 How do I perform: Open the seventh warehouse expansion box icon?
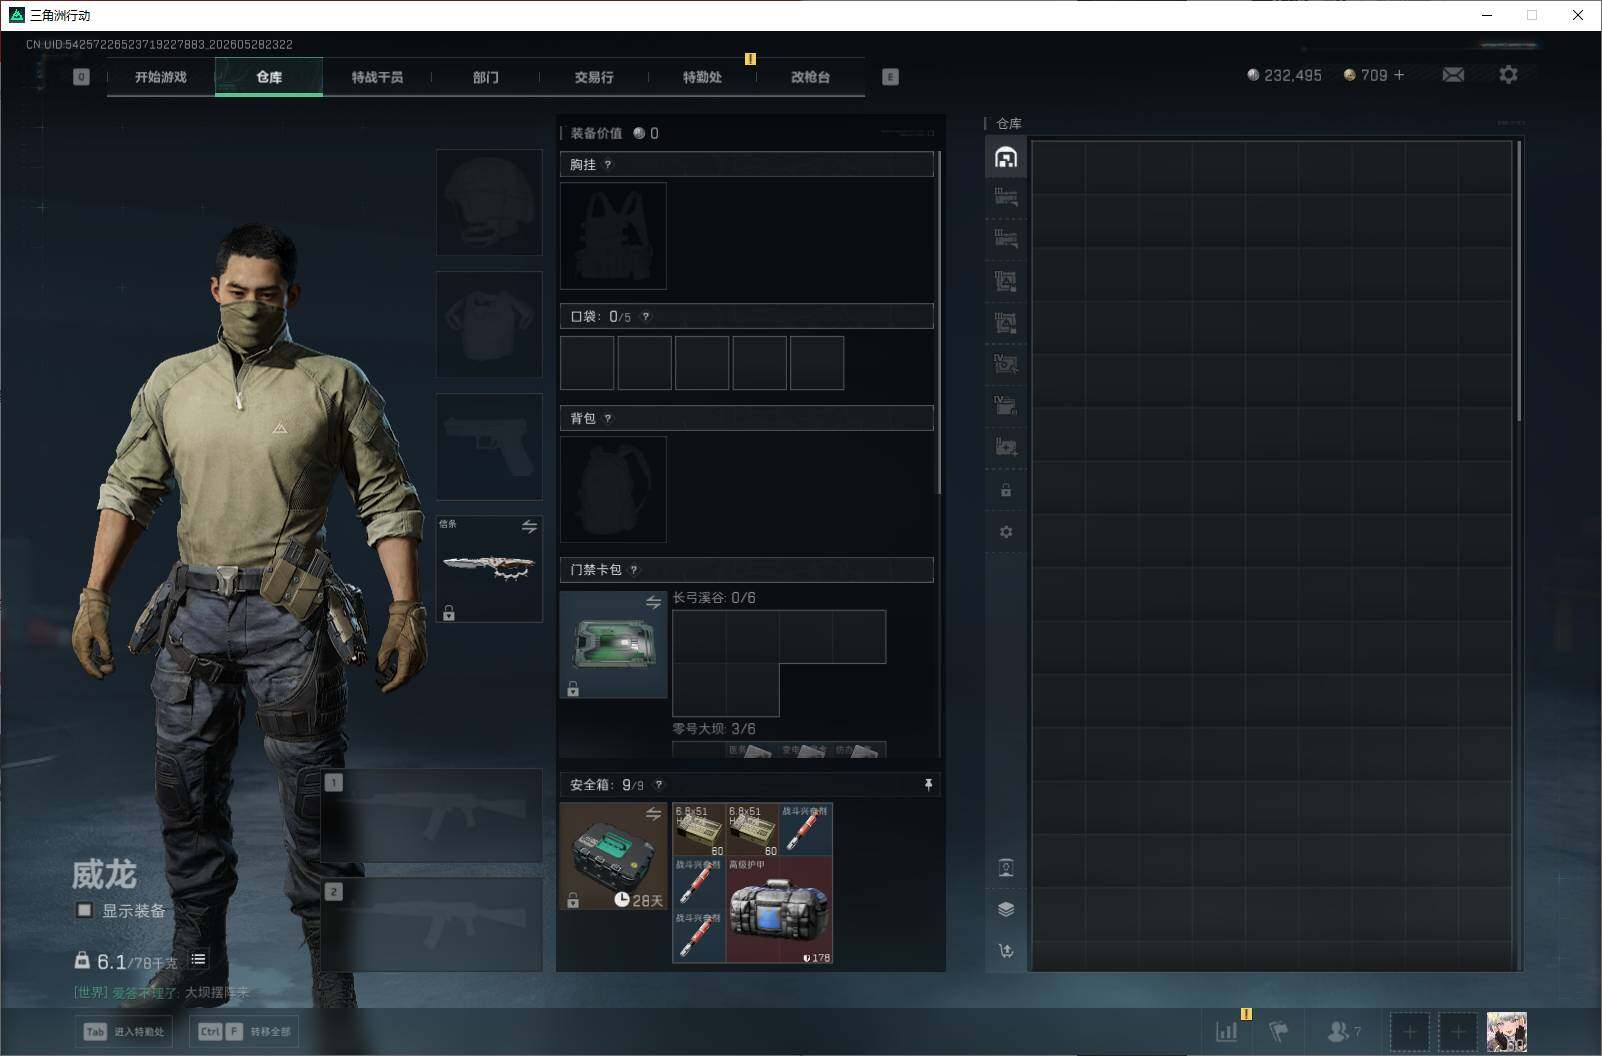pyautogui.click(x=1006, y=447)
